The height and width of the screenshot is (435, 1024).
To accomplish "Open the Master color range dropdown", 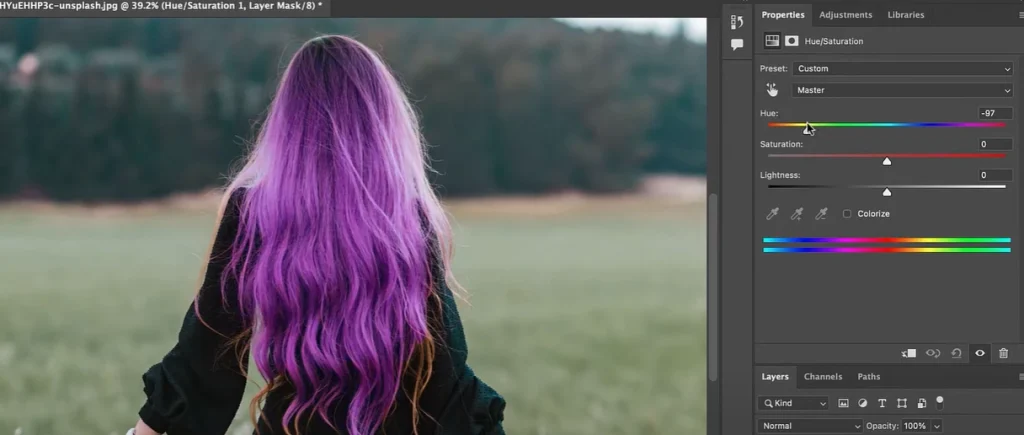I will point(902,90).
